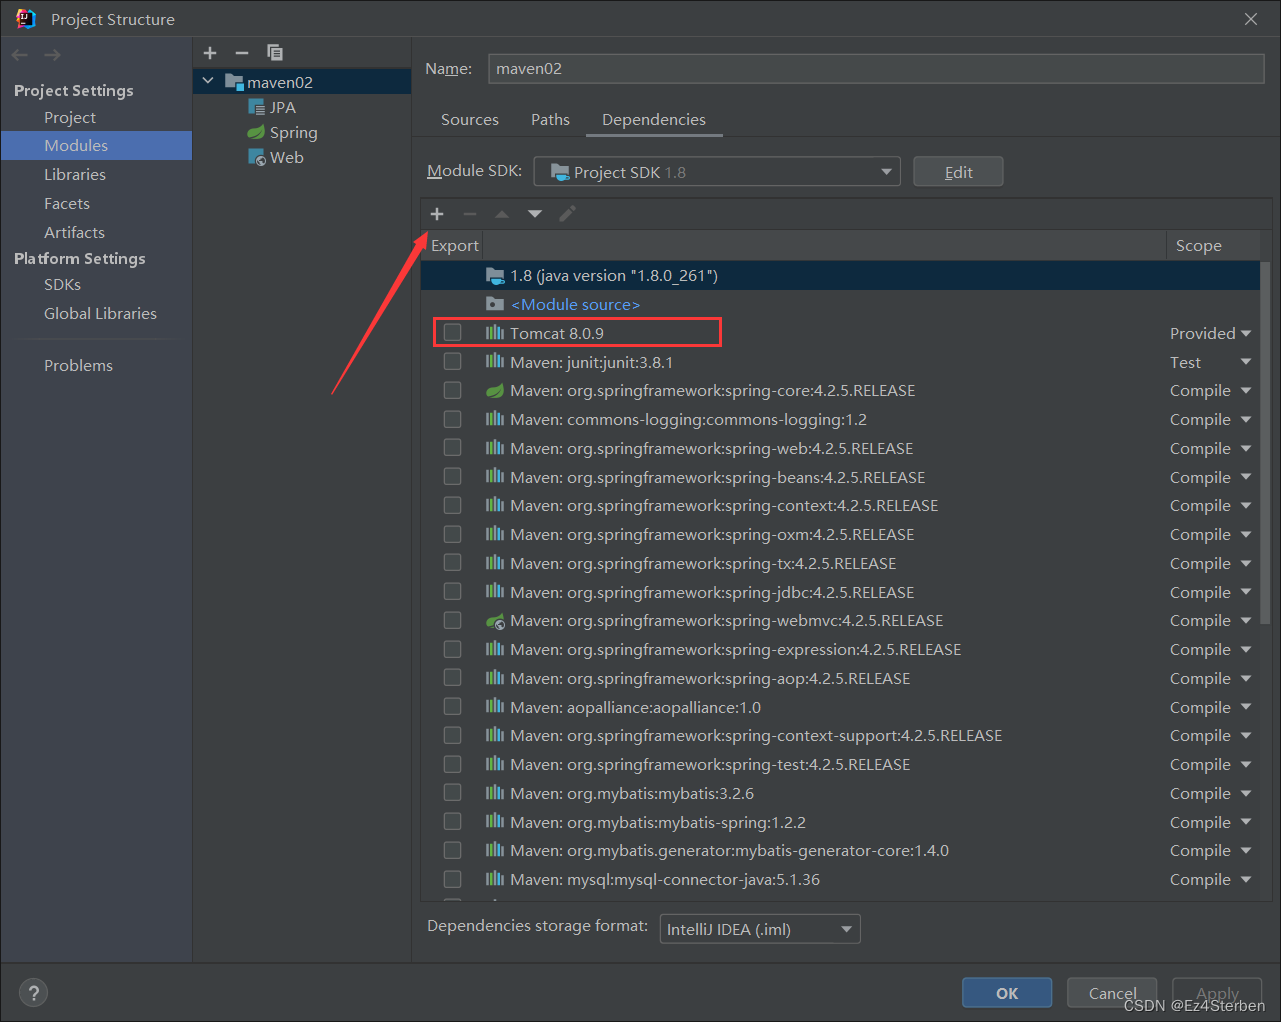The width and height of the screenshot is (1281, 1022).
Task: Switch to the Paths tab
Action: coord(550,119)
